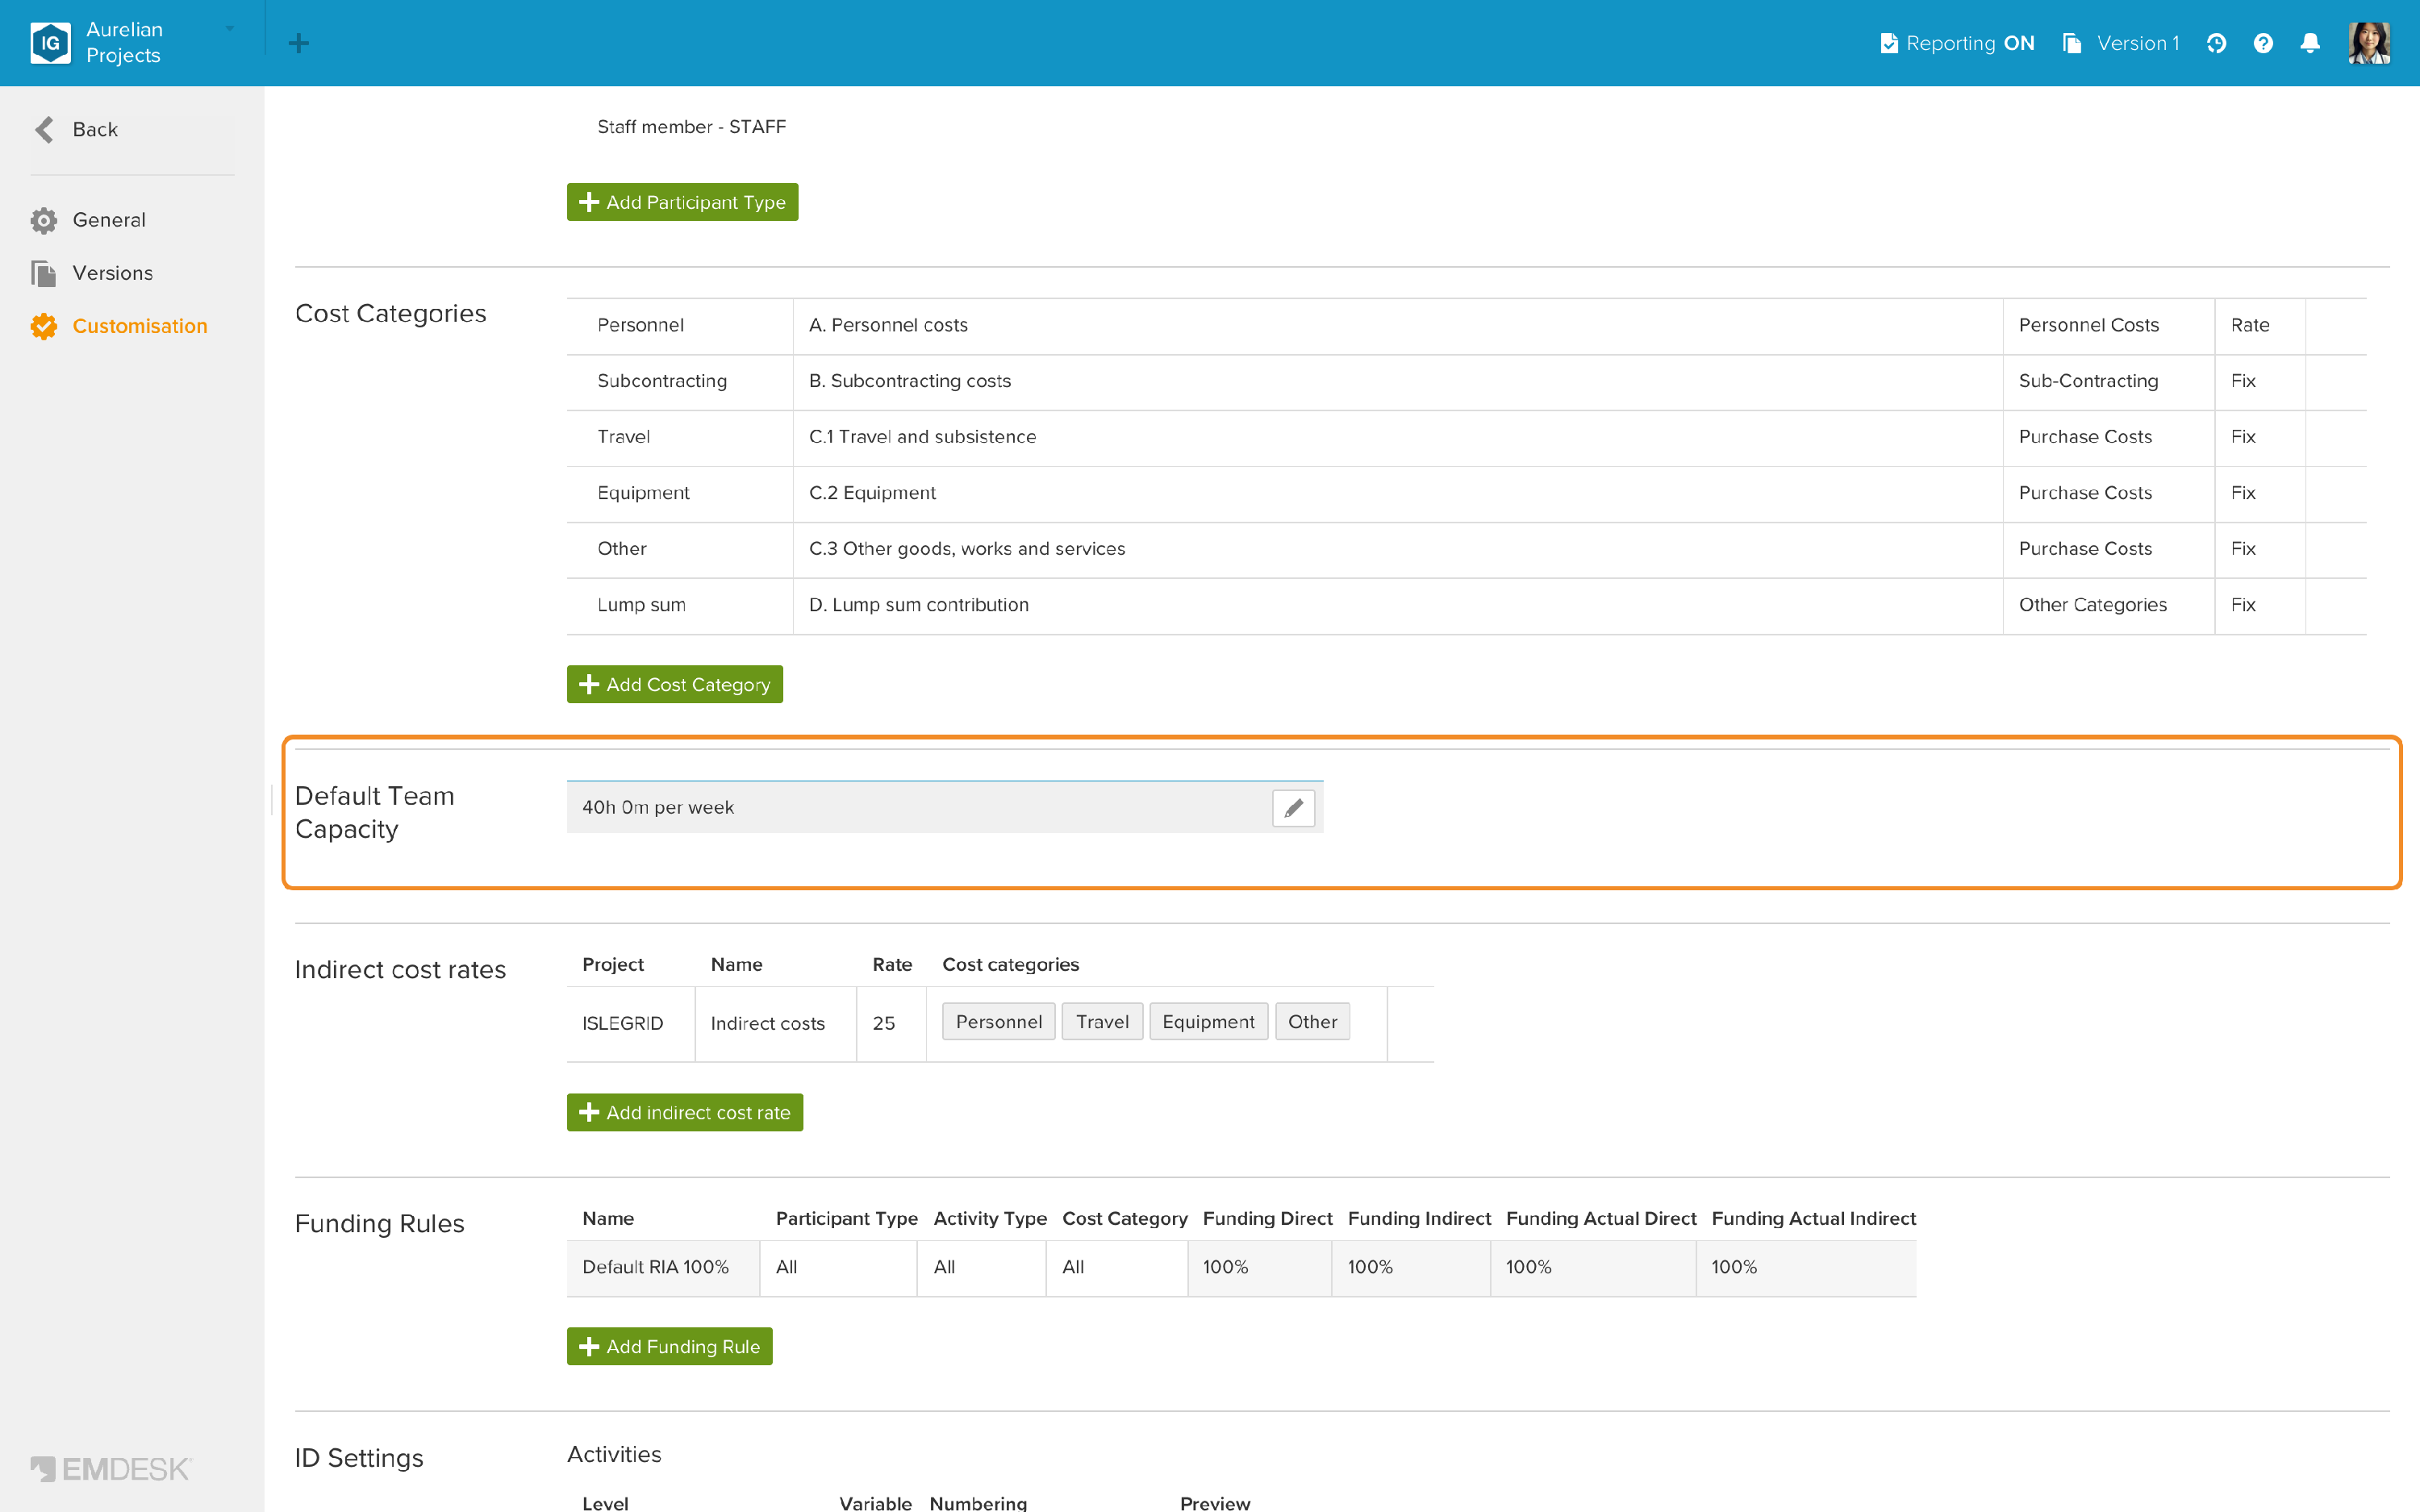Open General settings in sidebar
Image resolution: width=2420 pixels, height=1512 pixels.
pos(89,220)
